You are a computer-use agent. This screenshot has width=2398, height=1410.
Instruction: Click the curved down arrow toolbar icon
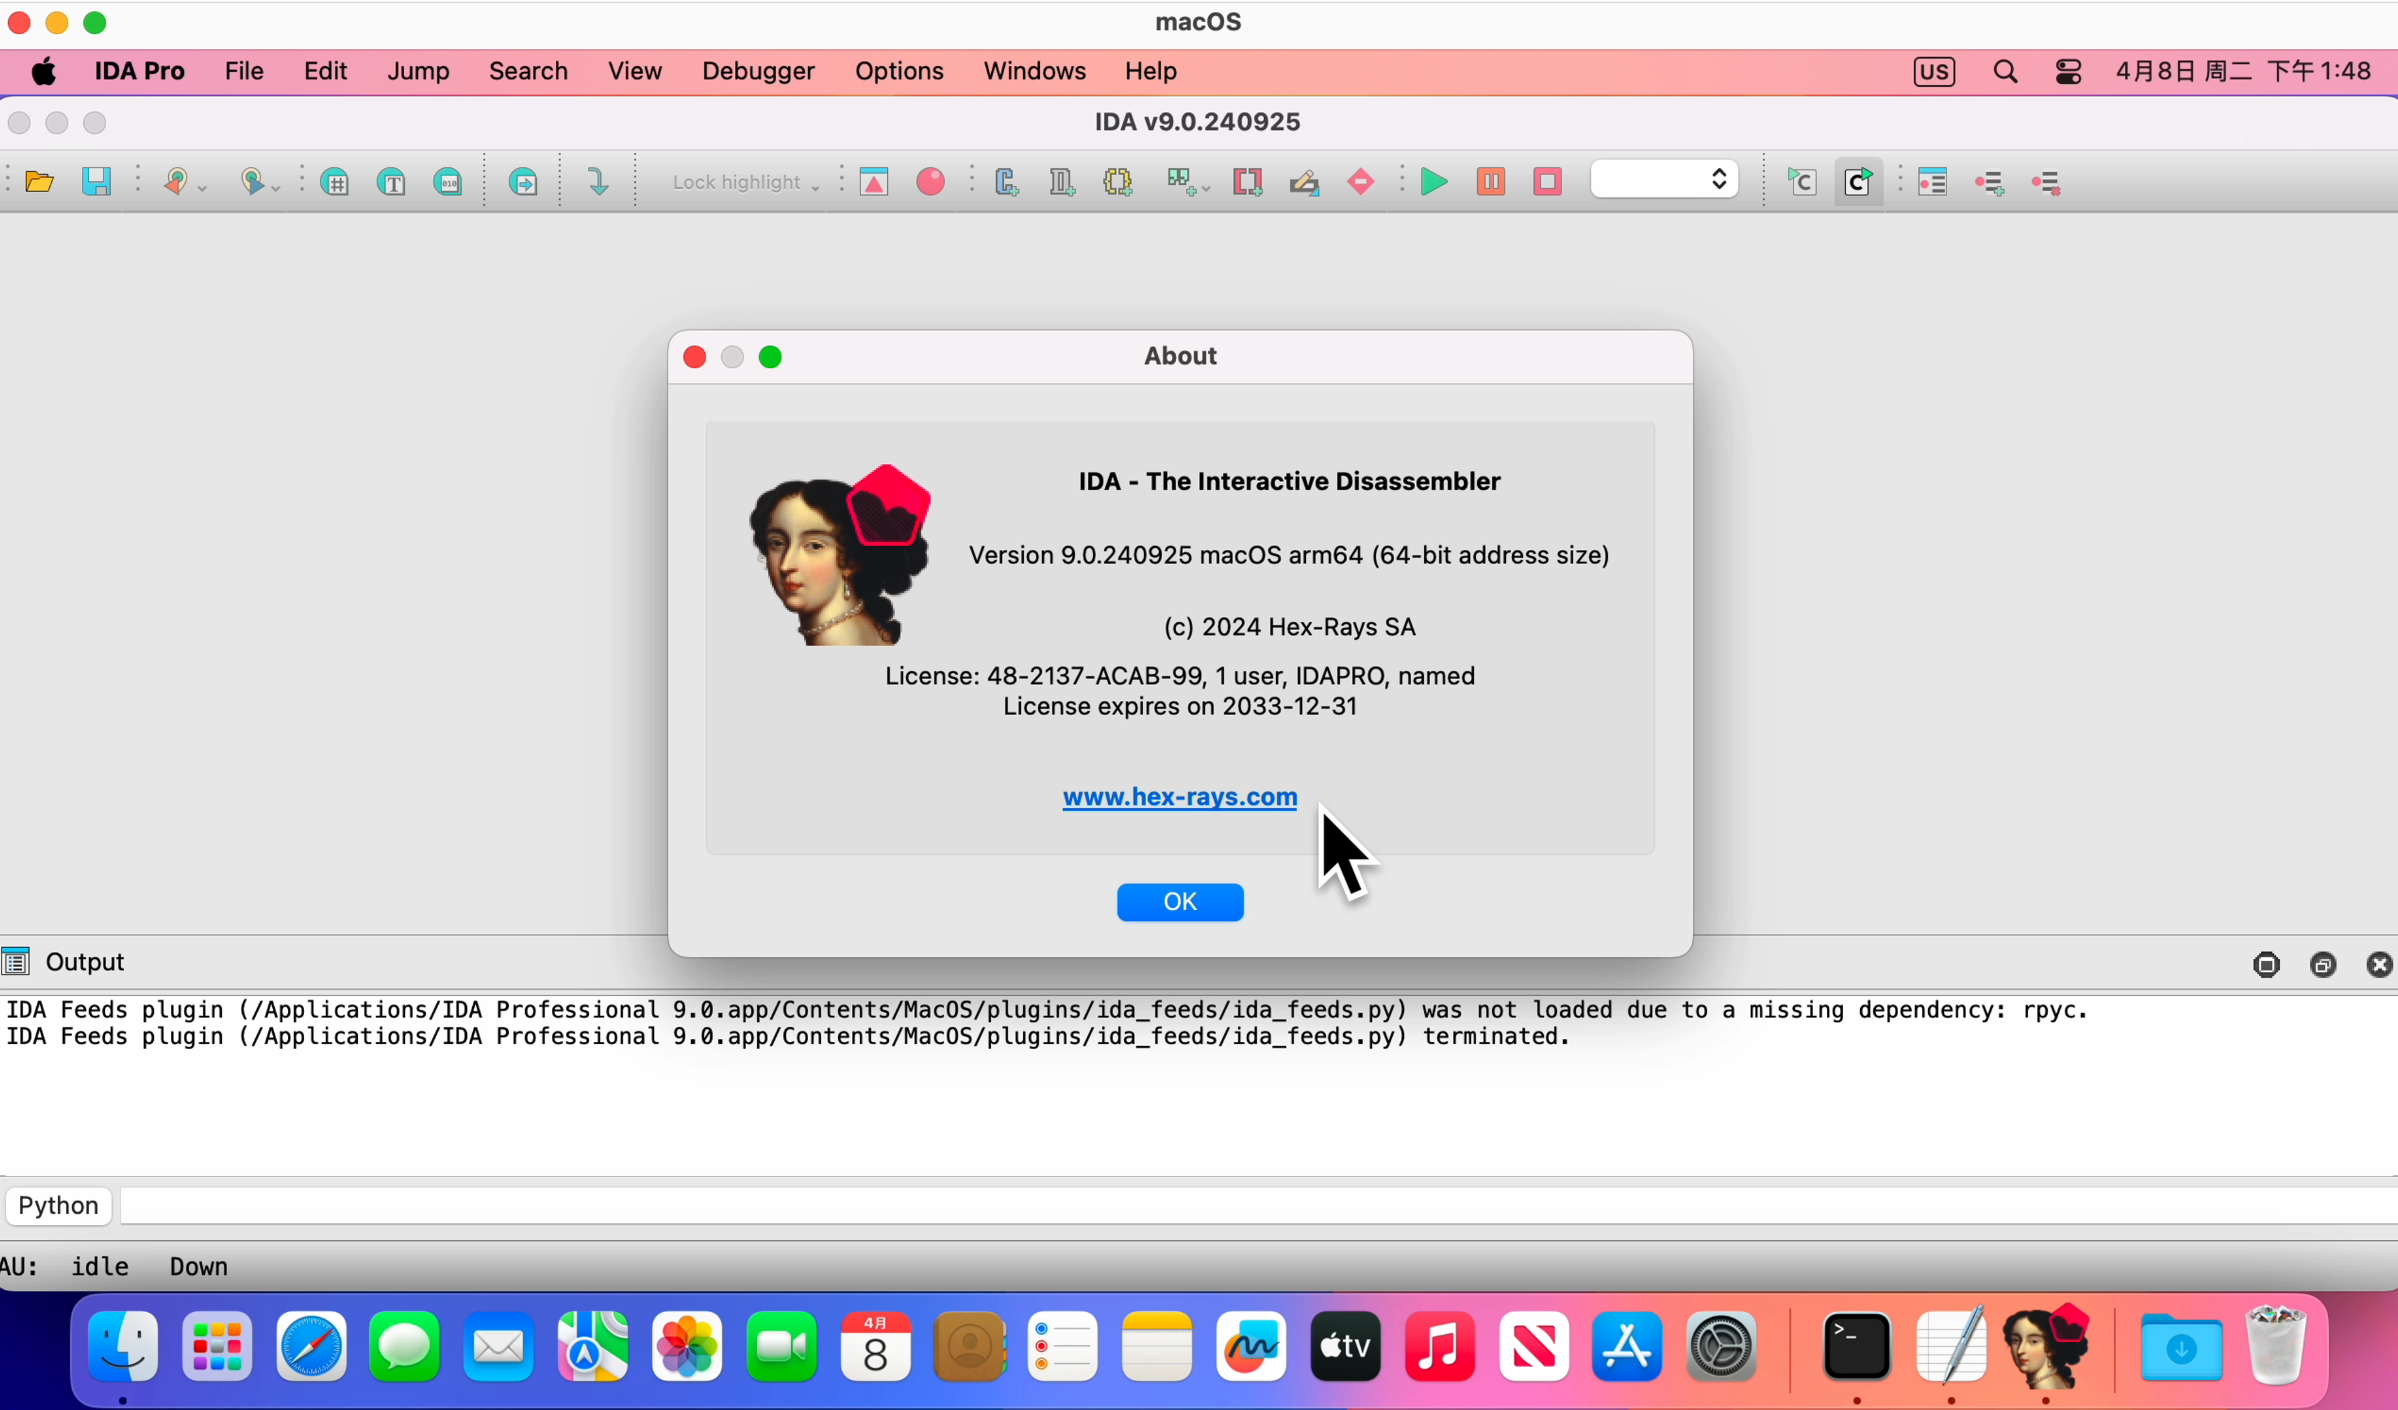(598, 182)
